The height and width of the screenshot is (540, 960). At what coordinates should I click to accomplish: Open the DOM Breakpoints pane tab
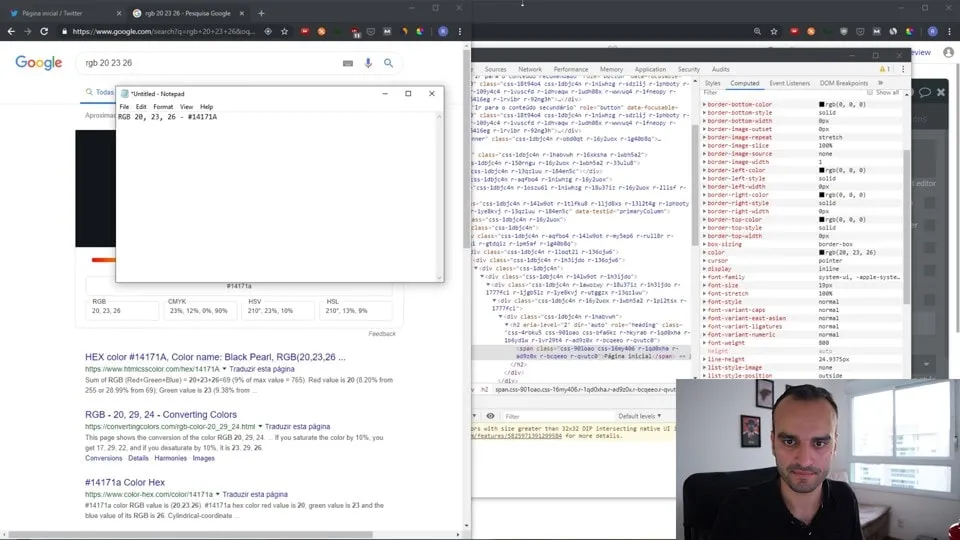[844, 83]
